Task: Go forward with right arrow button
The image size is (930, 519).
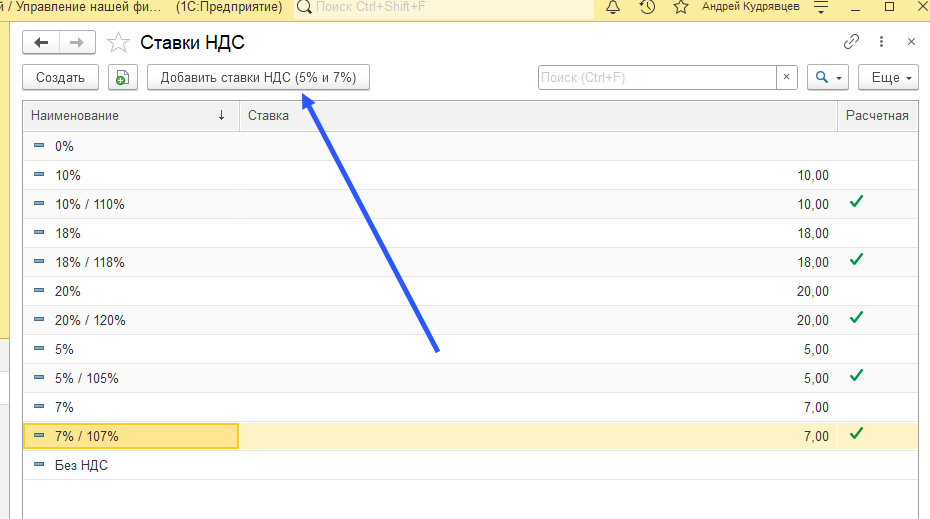Action: [77, 42]
